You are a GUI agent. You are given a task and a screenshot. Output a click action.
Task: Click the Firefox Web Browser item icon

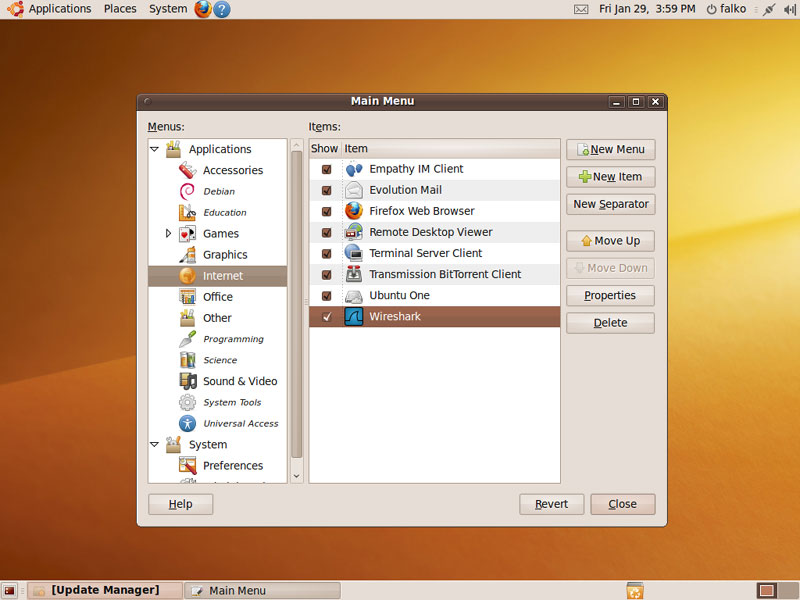354,211
